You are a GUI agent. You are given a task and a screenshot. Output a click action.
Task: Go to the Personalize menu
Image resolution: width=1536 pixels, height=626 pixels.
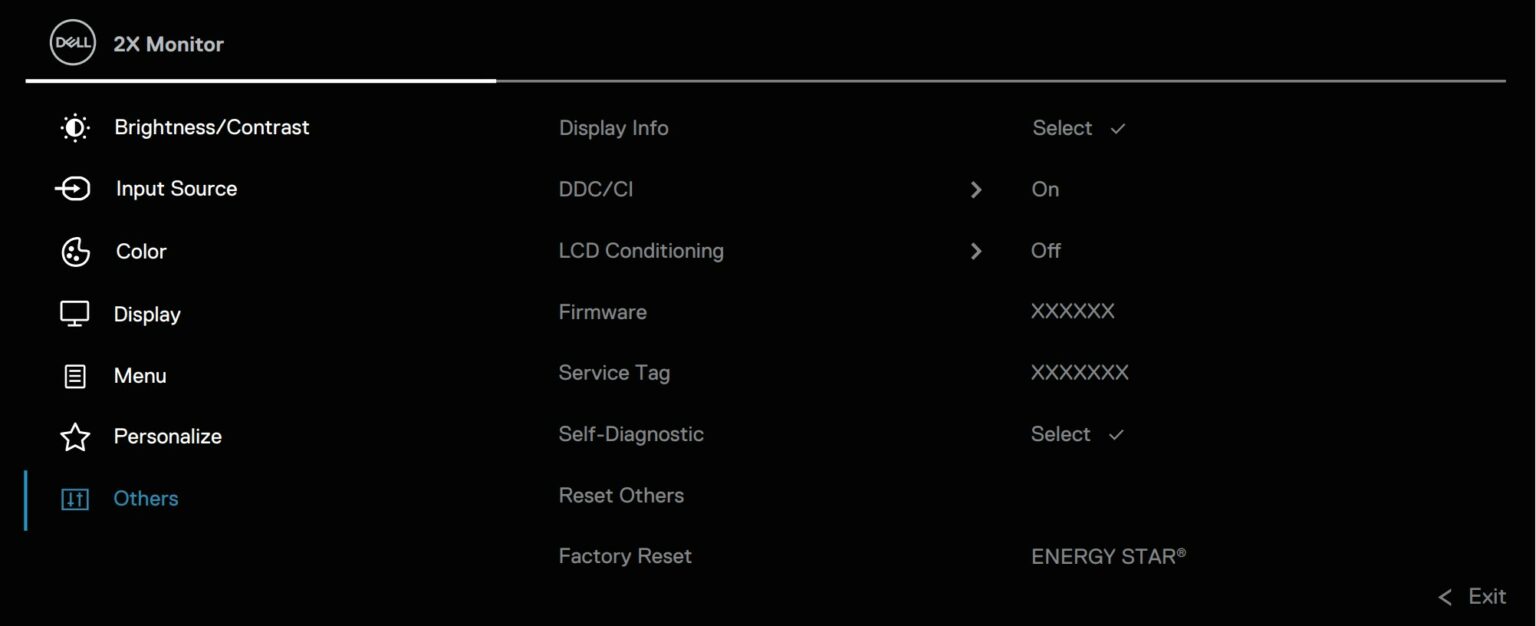[x=167, y=437]
